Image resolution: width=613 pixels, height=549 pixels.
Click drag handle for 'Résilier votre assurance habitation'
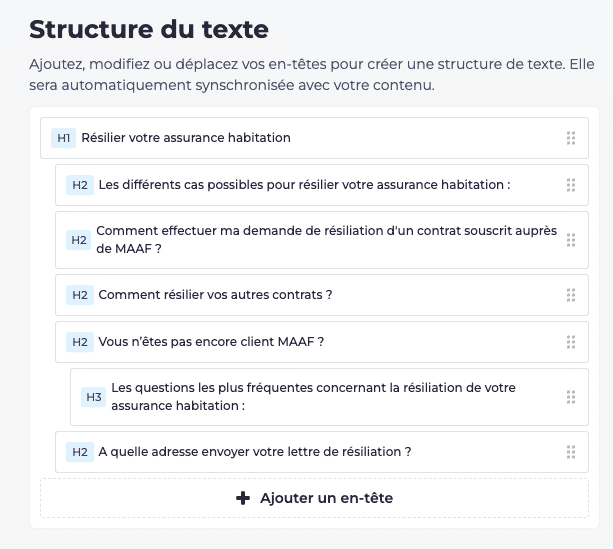(571, 138)
